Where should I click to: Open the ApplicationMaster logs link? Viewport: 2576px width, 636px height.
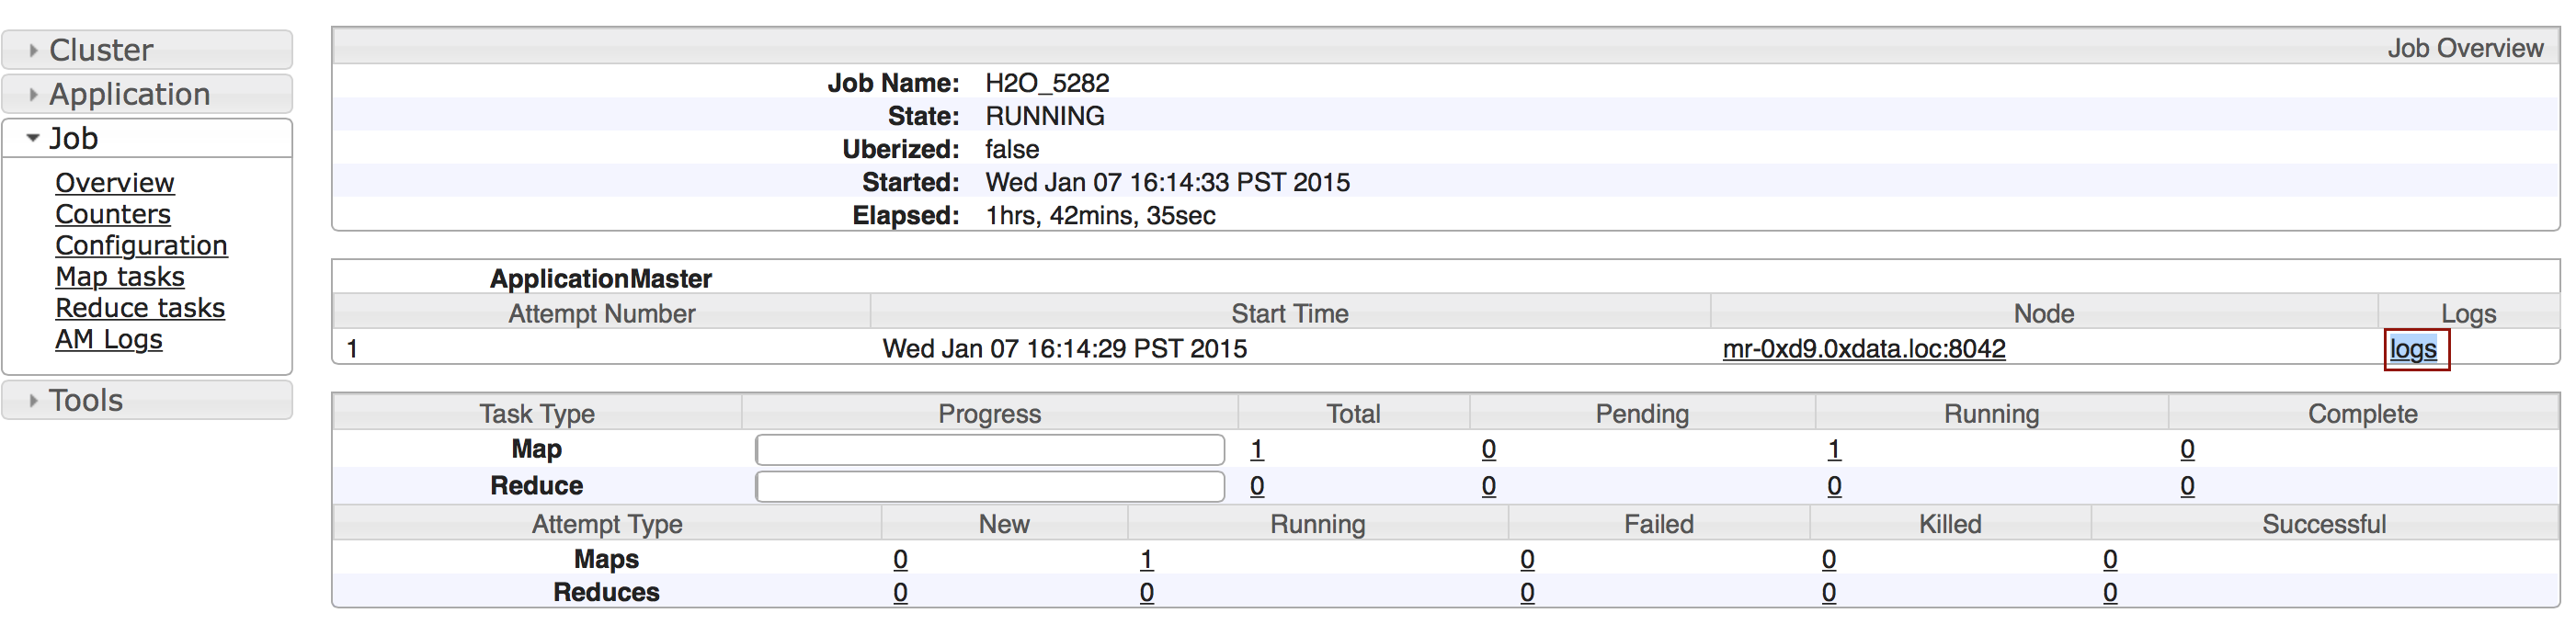(x=2412, y=349)
